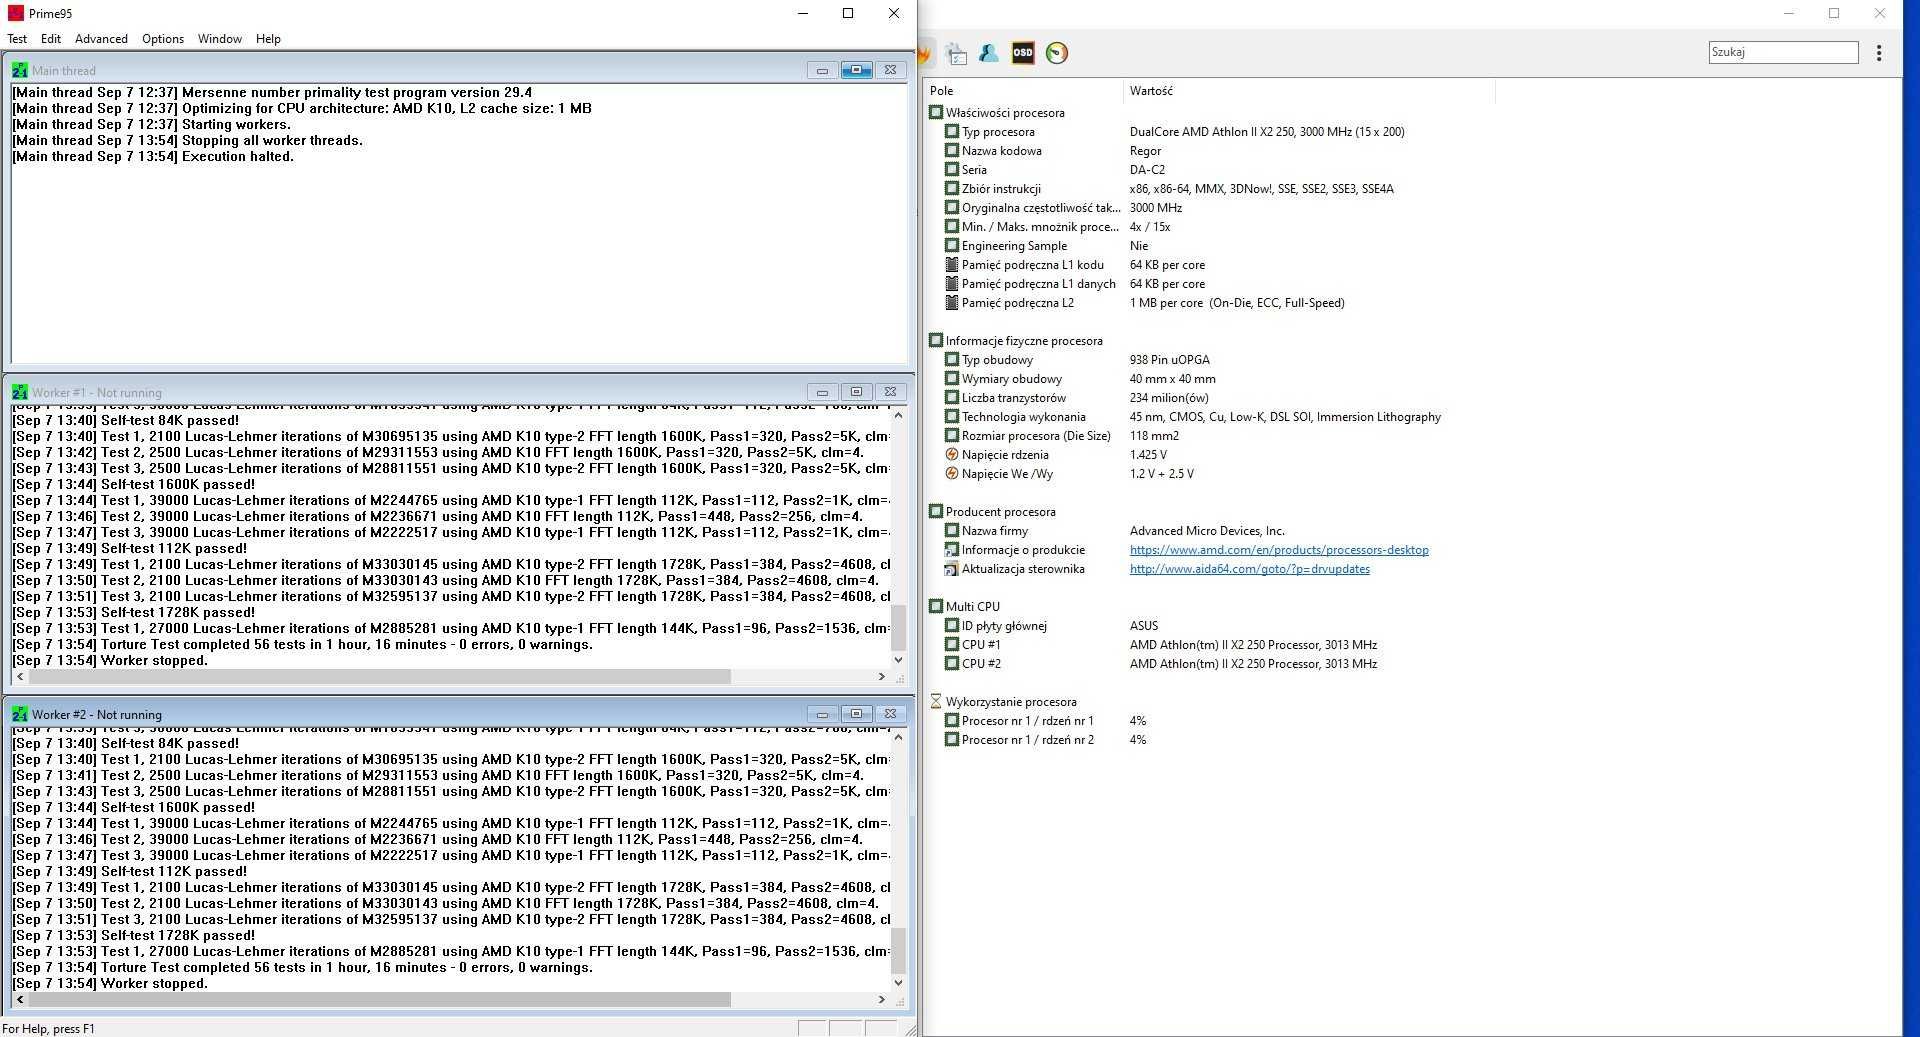Click icon beside Typ obudowy row
1920x1037 pixels.
pyautogui.click(x=952, y=359)
